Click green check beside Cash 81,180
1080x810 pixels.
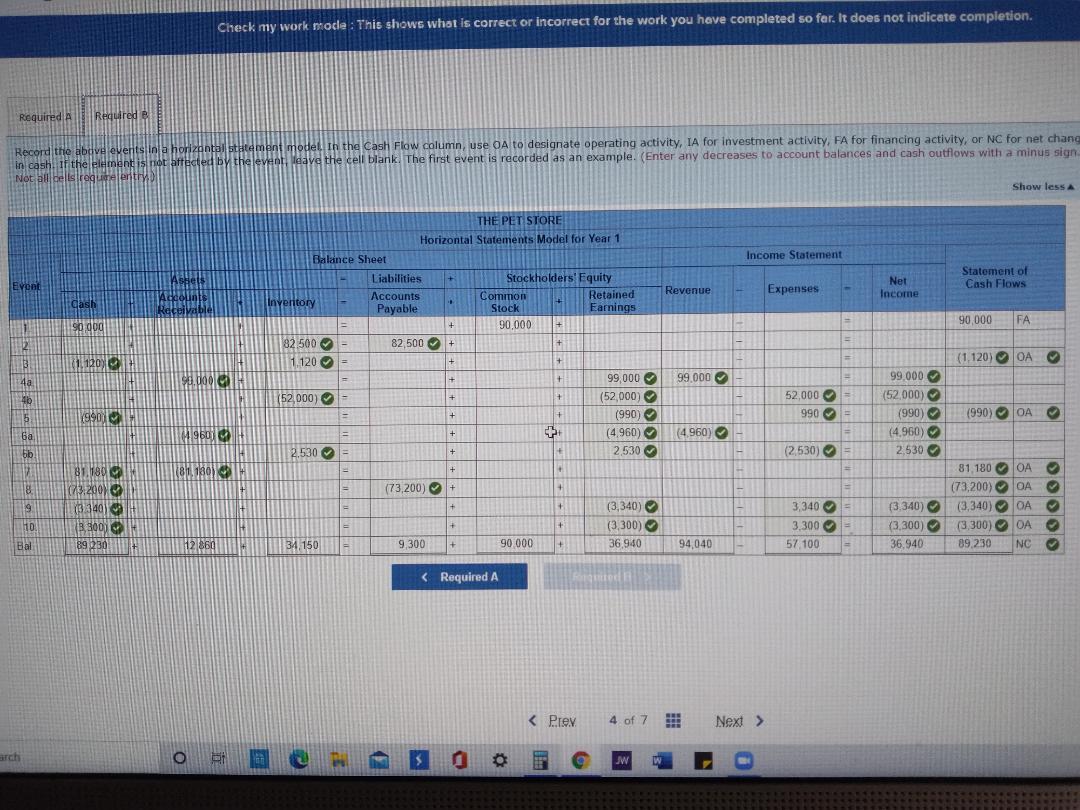pyautogui.click(x=116, y=472)
